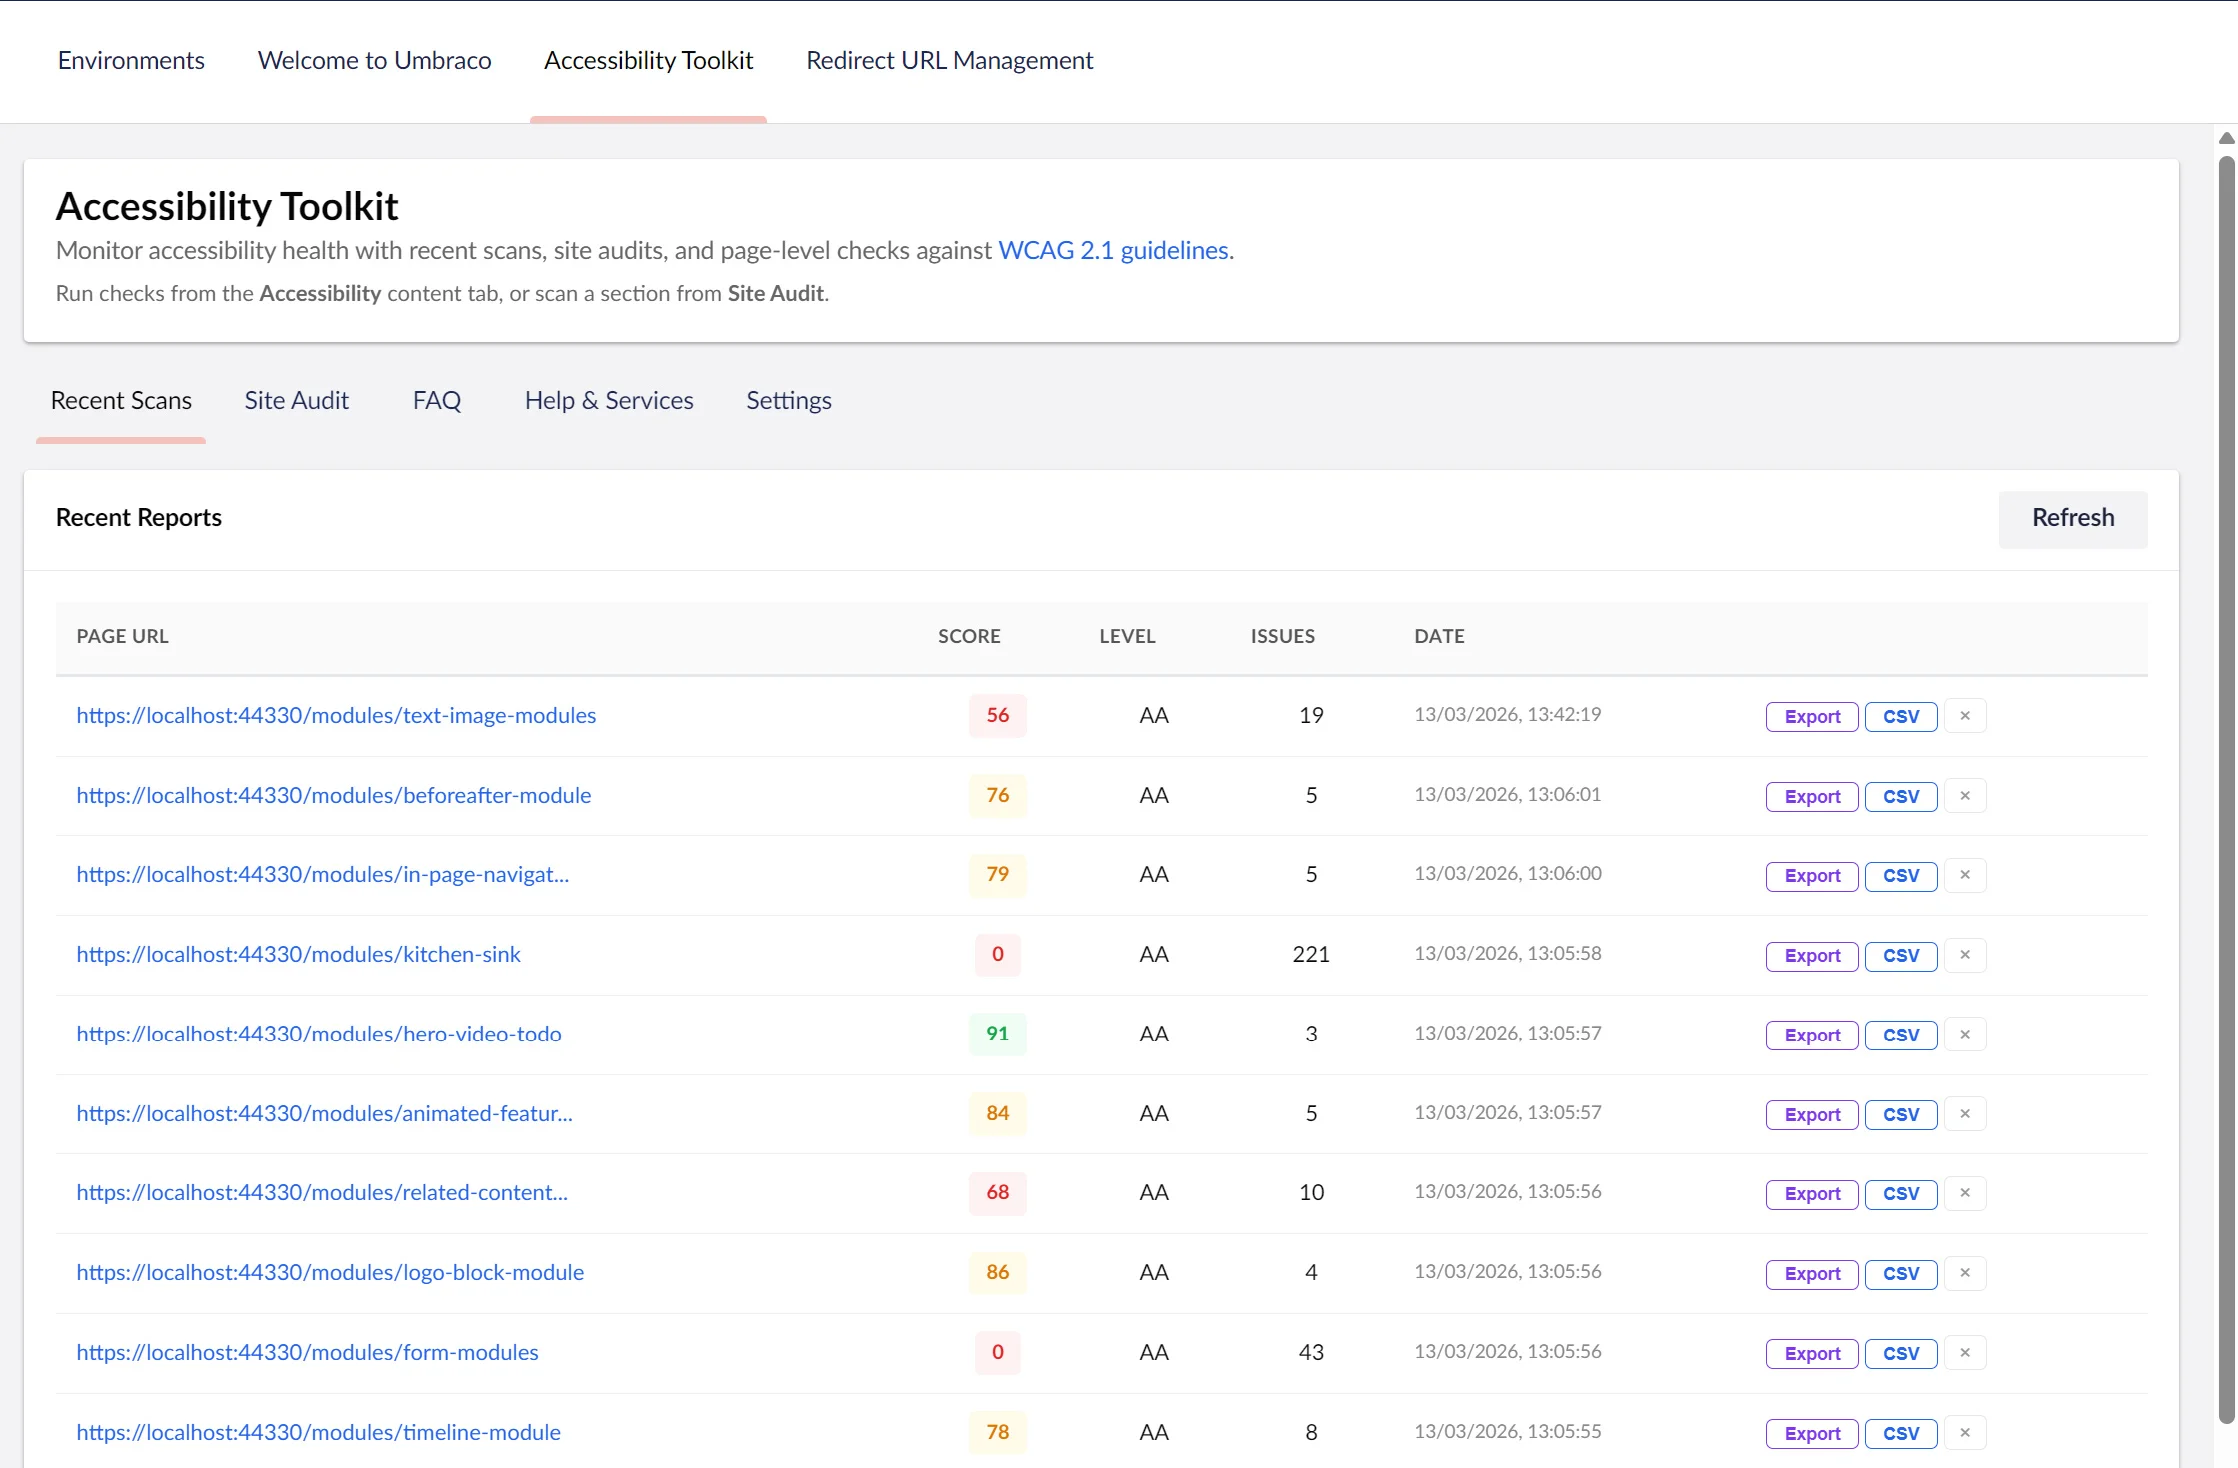2238x1468 pixels.
Task: Export the animated-featur... report
Action: coord(1812,1115)
